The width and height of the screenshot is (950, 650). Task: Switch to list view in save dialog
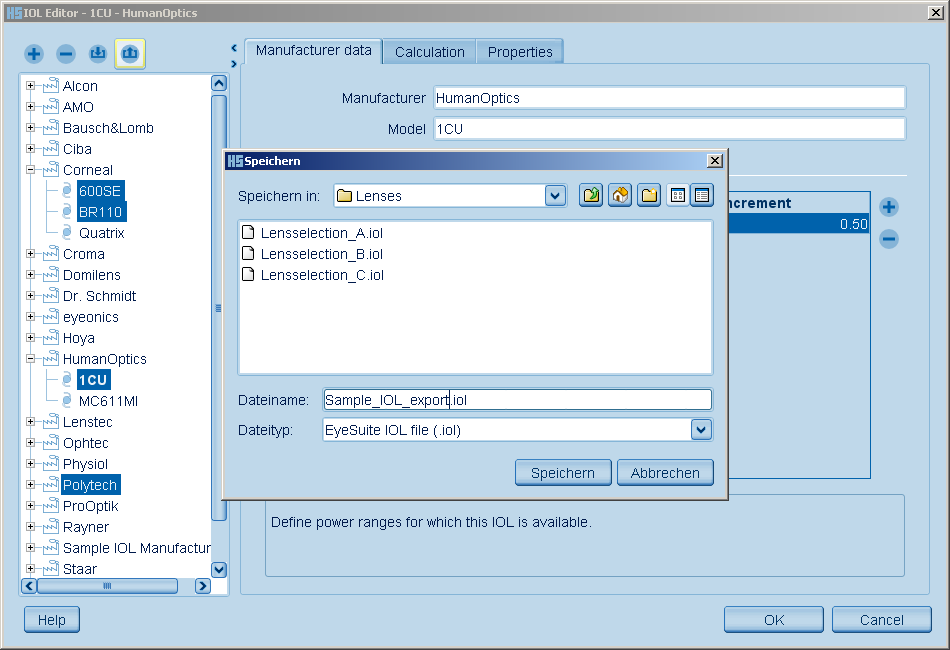tap(677, 196)
